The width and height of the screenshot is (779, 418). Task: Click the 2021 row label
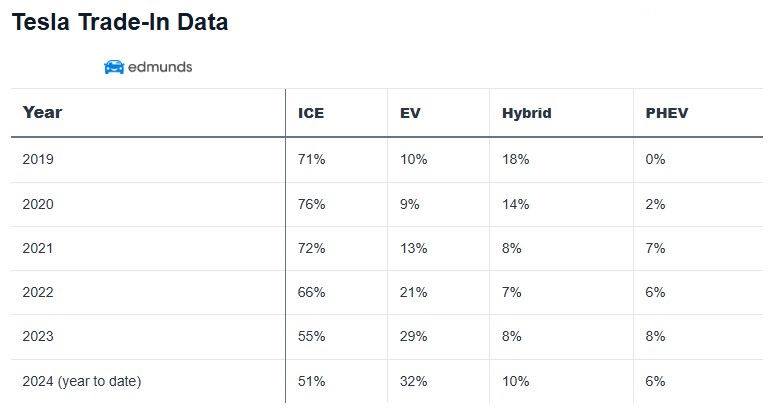click(38, 248)
